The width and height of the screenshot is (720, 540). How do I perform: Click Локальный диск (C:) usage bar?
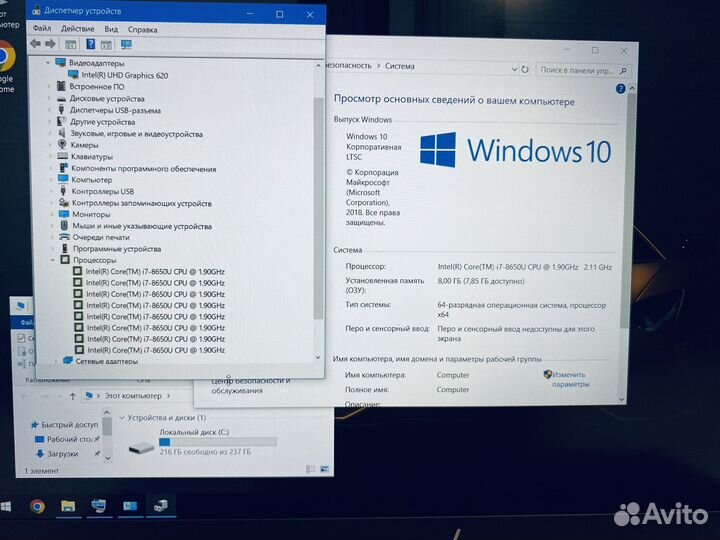218,442
